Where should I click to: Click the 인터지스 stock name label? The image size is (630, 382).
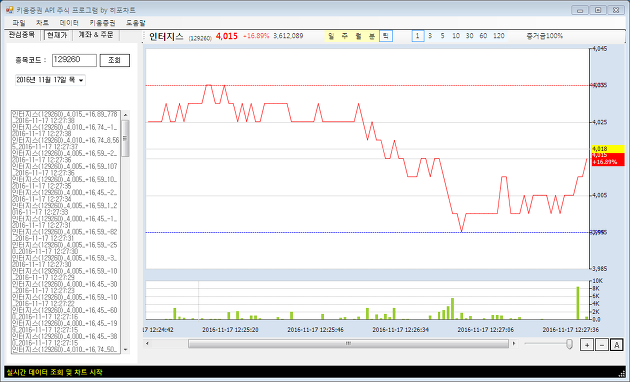click(x=166, y=37)
